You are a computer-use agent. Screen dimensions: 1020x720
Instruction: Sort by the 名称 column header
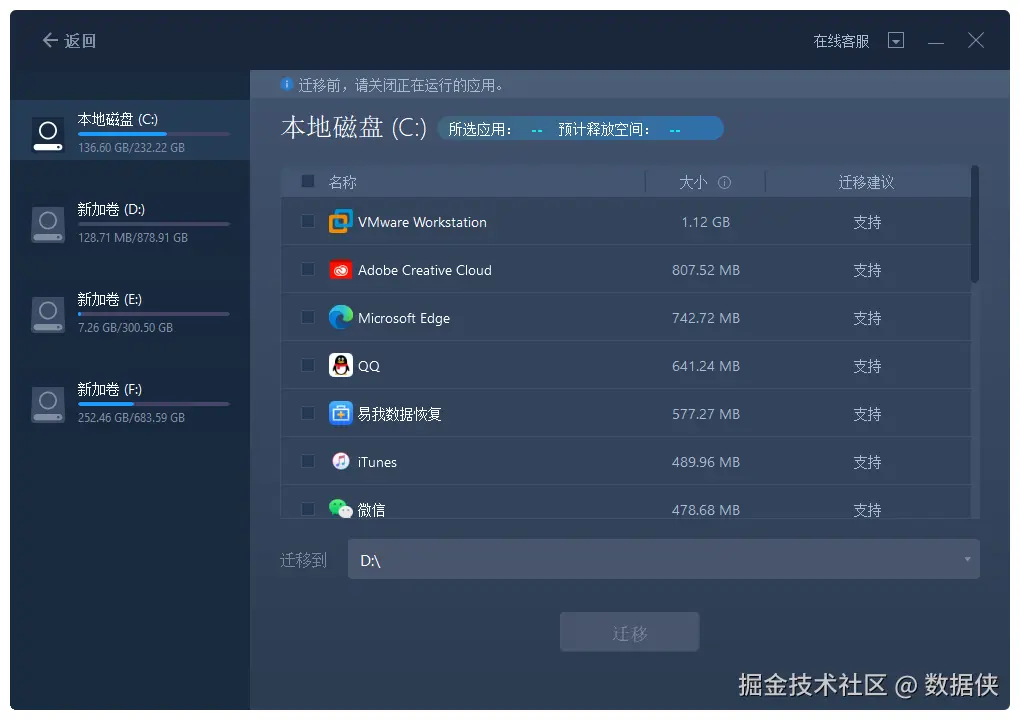click(342, 182)
